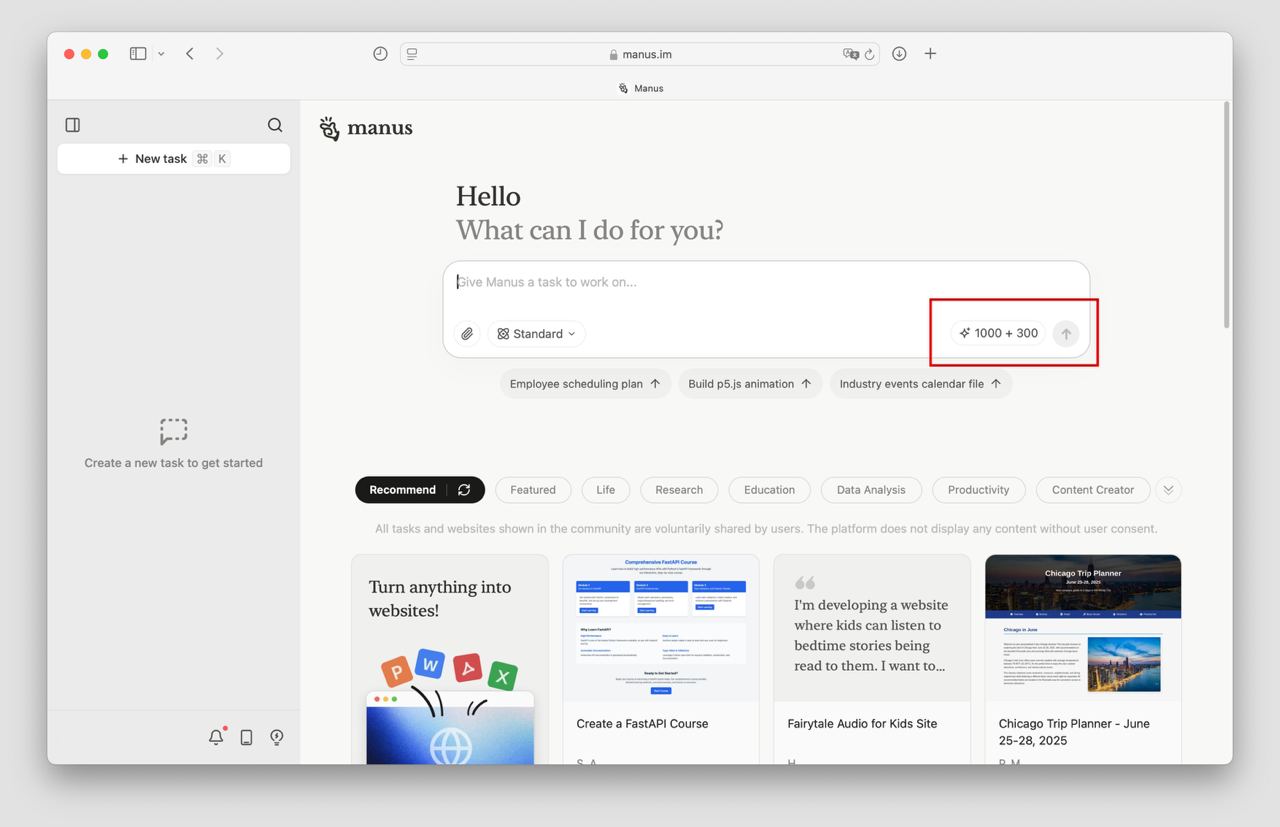Choose the Employee scheduling plan suggestion
The width and height of the screenshot is (1280, 827).
[x=585, y=384]
